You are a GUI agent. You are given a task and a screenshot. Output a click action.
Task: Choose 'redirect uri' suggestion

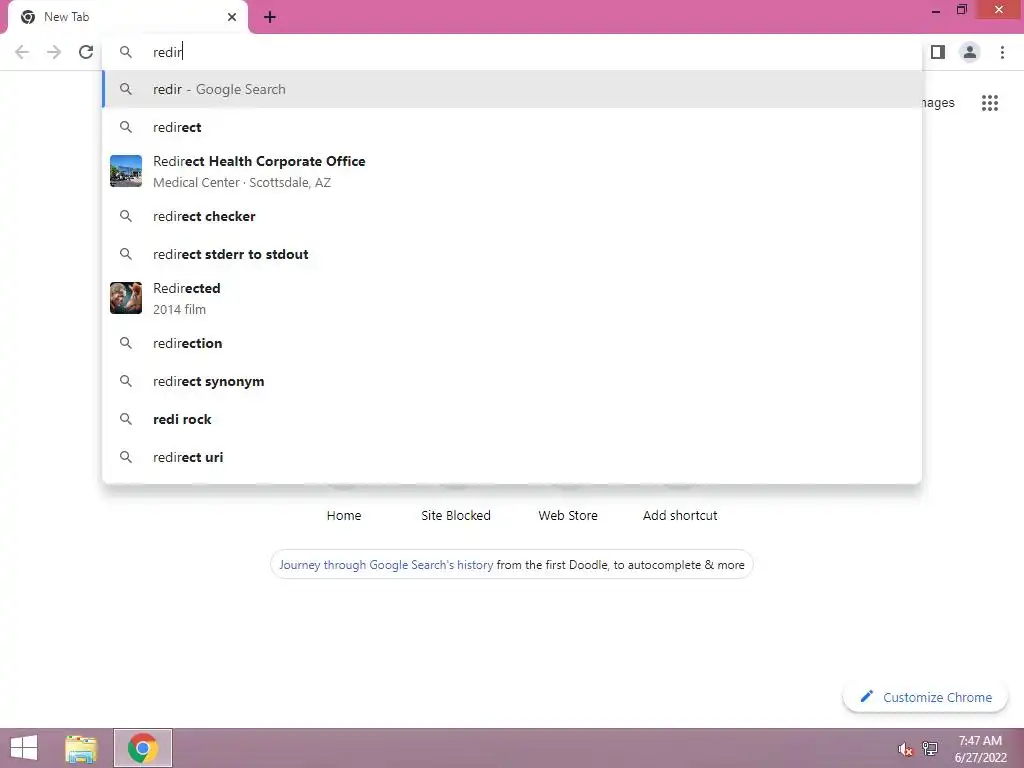[x=512, y=457]
